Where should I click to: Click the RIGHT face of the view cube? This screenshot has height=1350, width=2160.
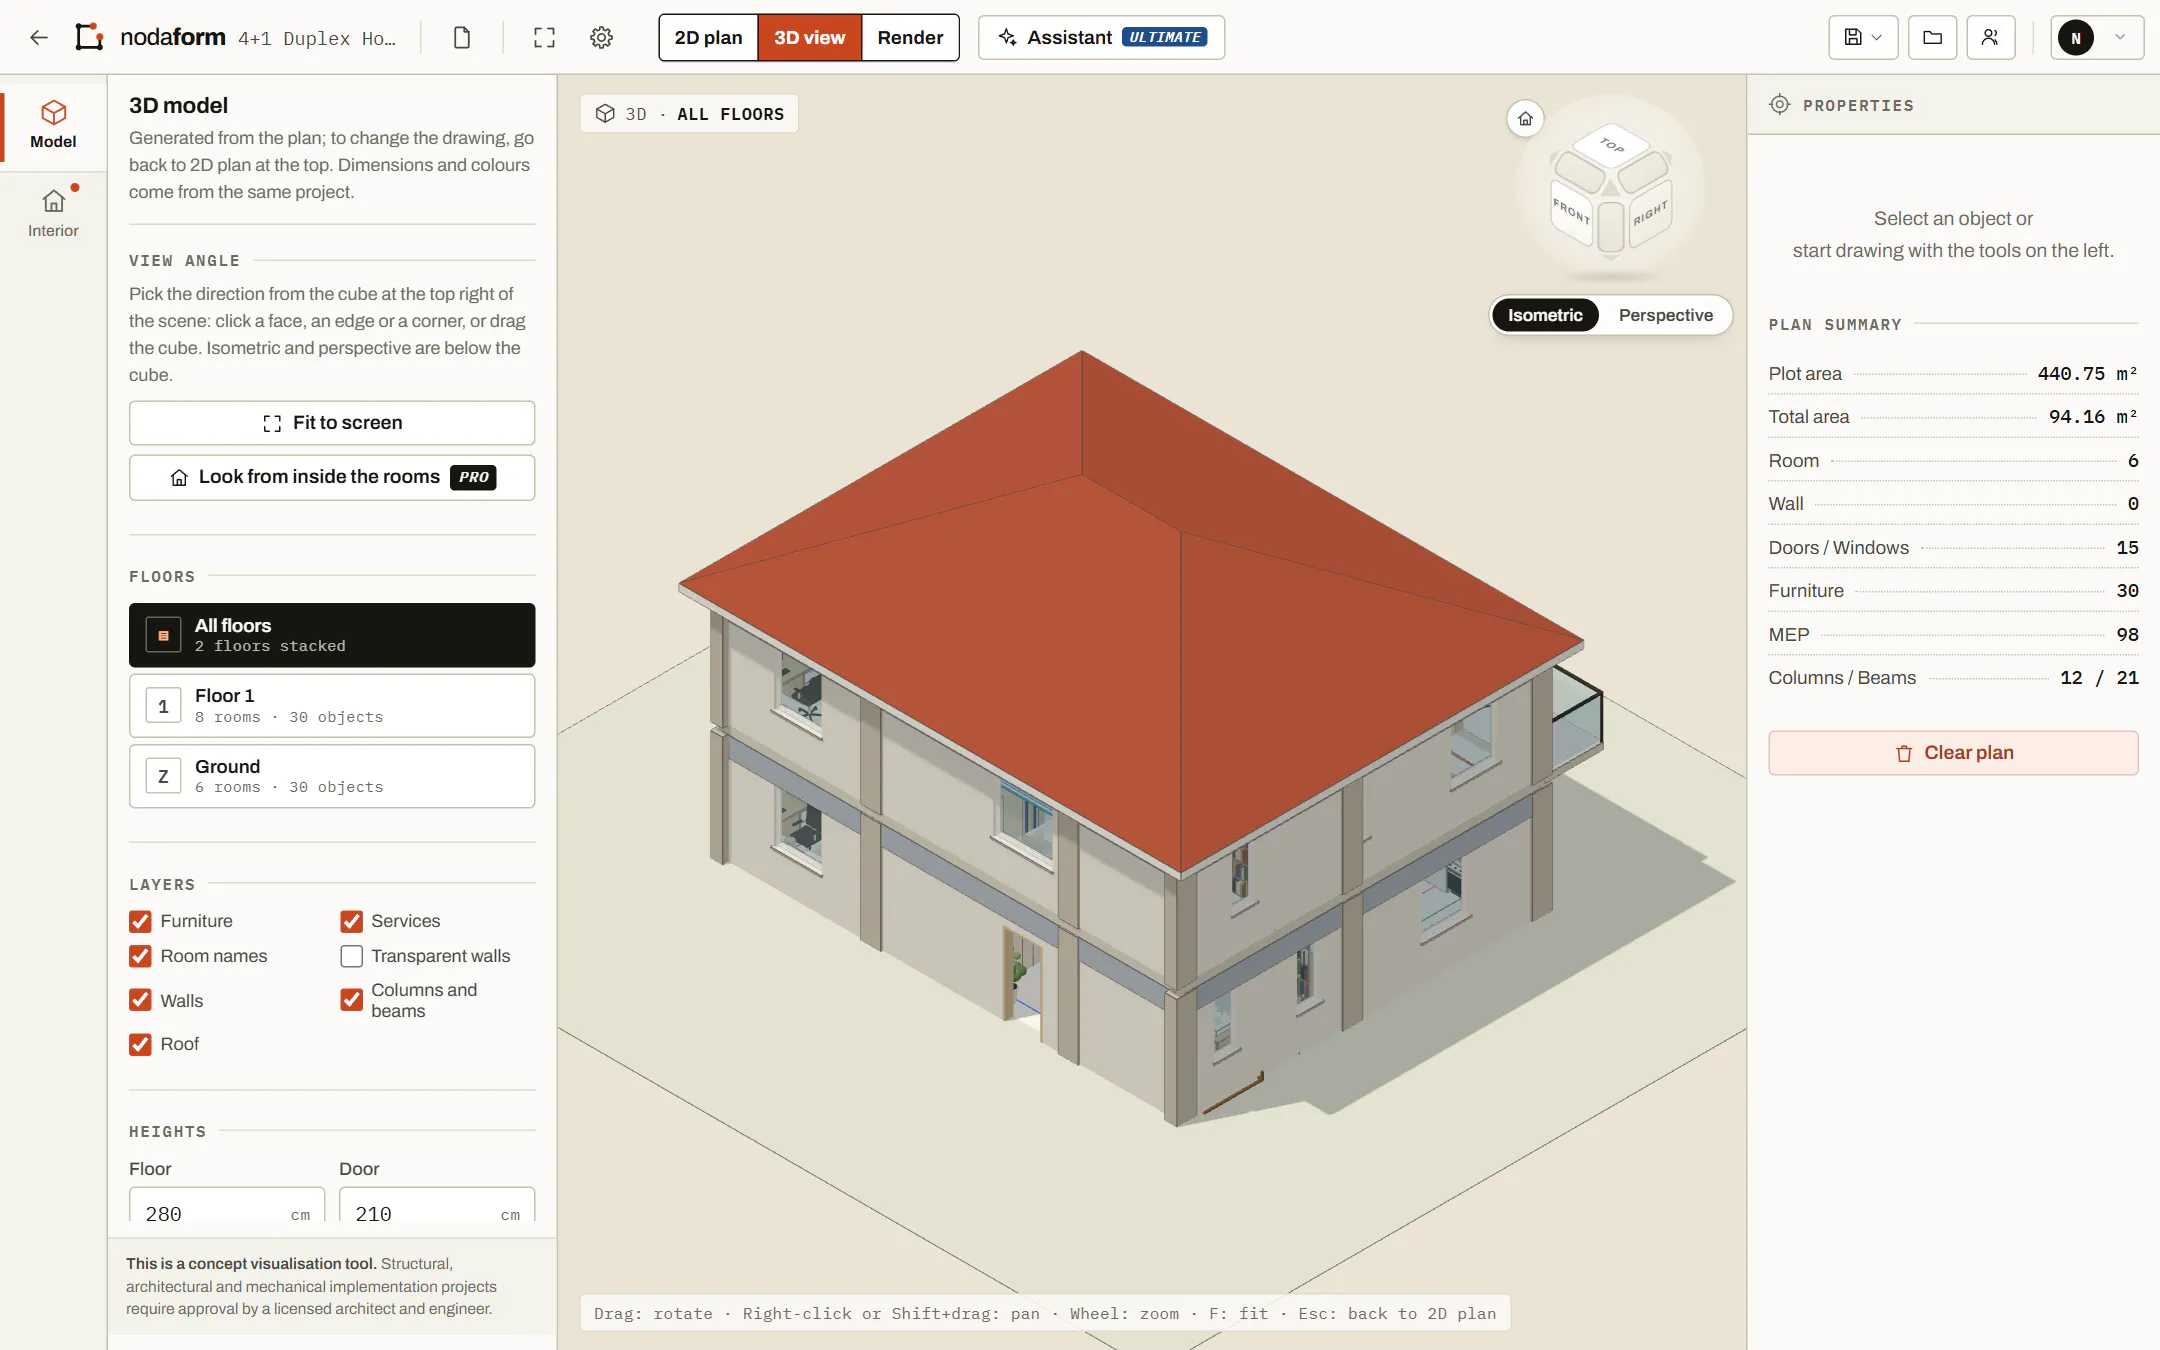pos(1650,212)
